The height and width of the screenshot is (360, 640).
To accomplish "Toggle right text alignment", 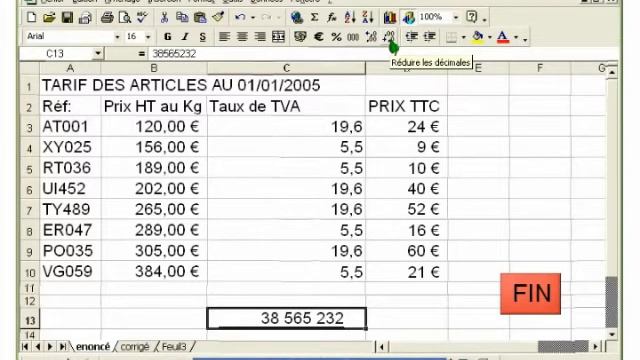I will pos(260,37).
